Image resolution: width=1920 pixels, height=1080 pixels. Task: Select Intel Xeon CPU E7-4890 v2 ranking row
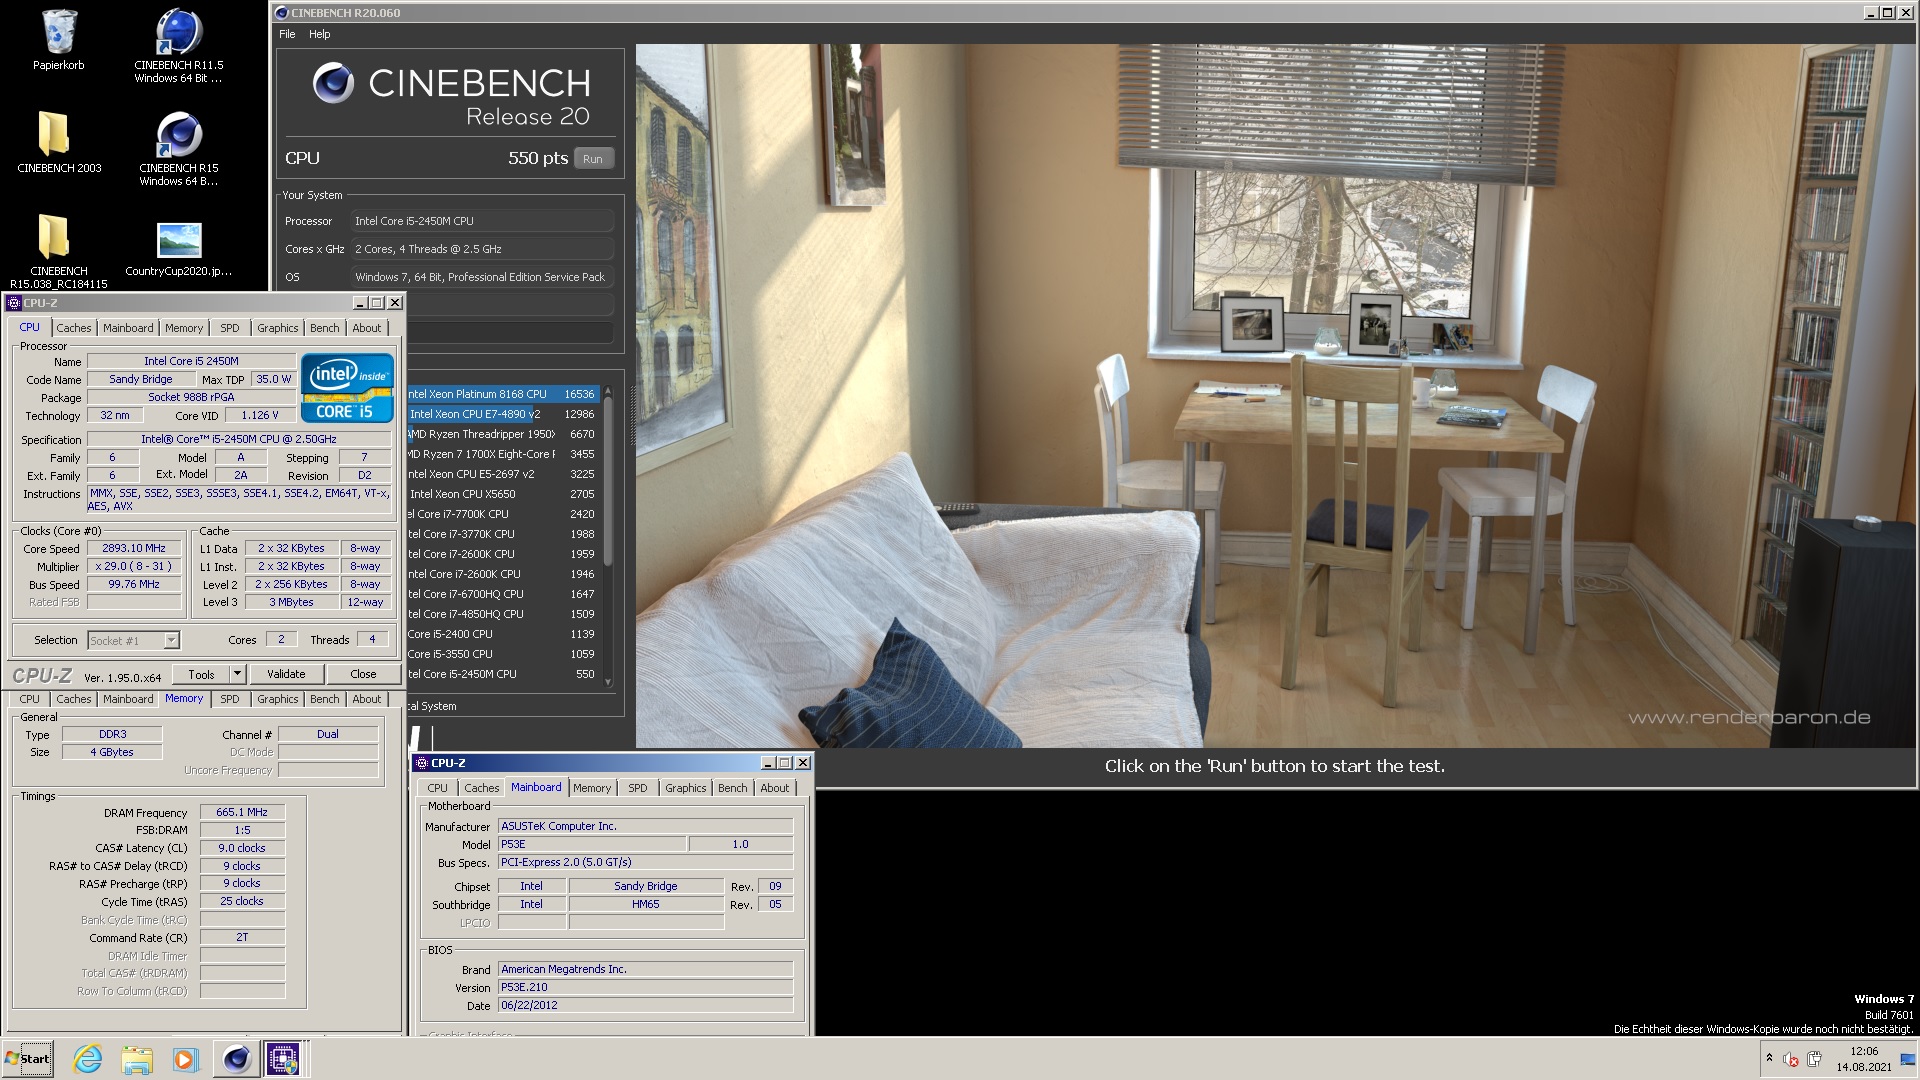503,414
